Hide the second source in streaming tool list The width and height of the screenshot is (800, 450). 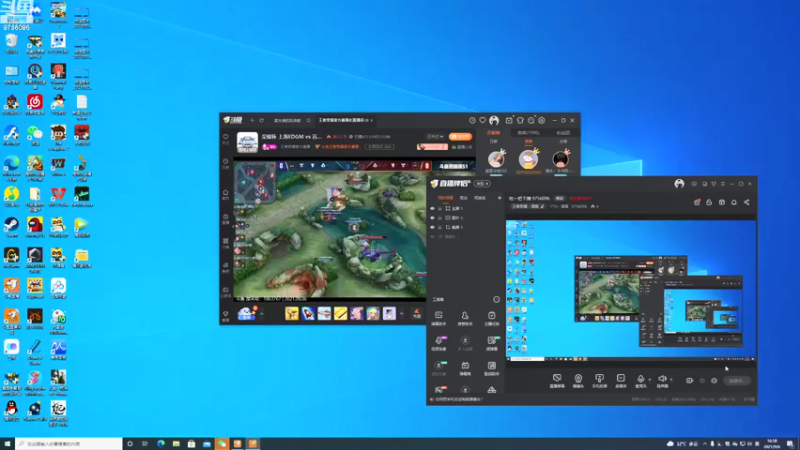tap(432, 218)
